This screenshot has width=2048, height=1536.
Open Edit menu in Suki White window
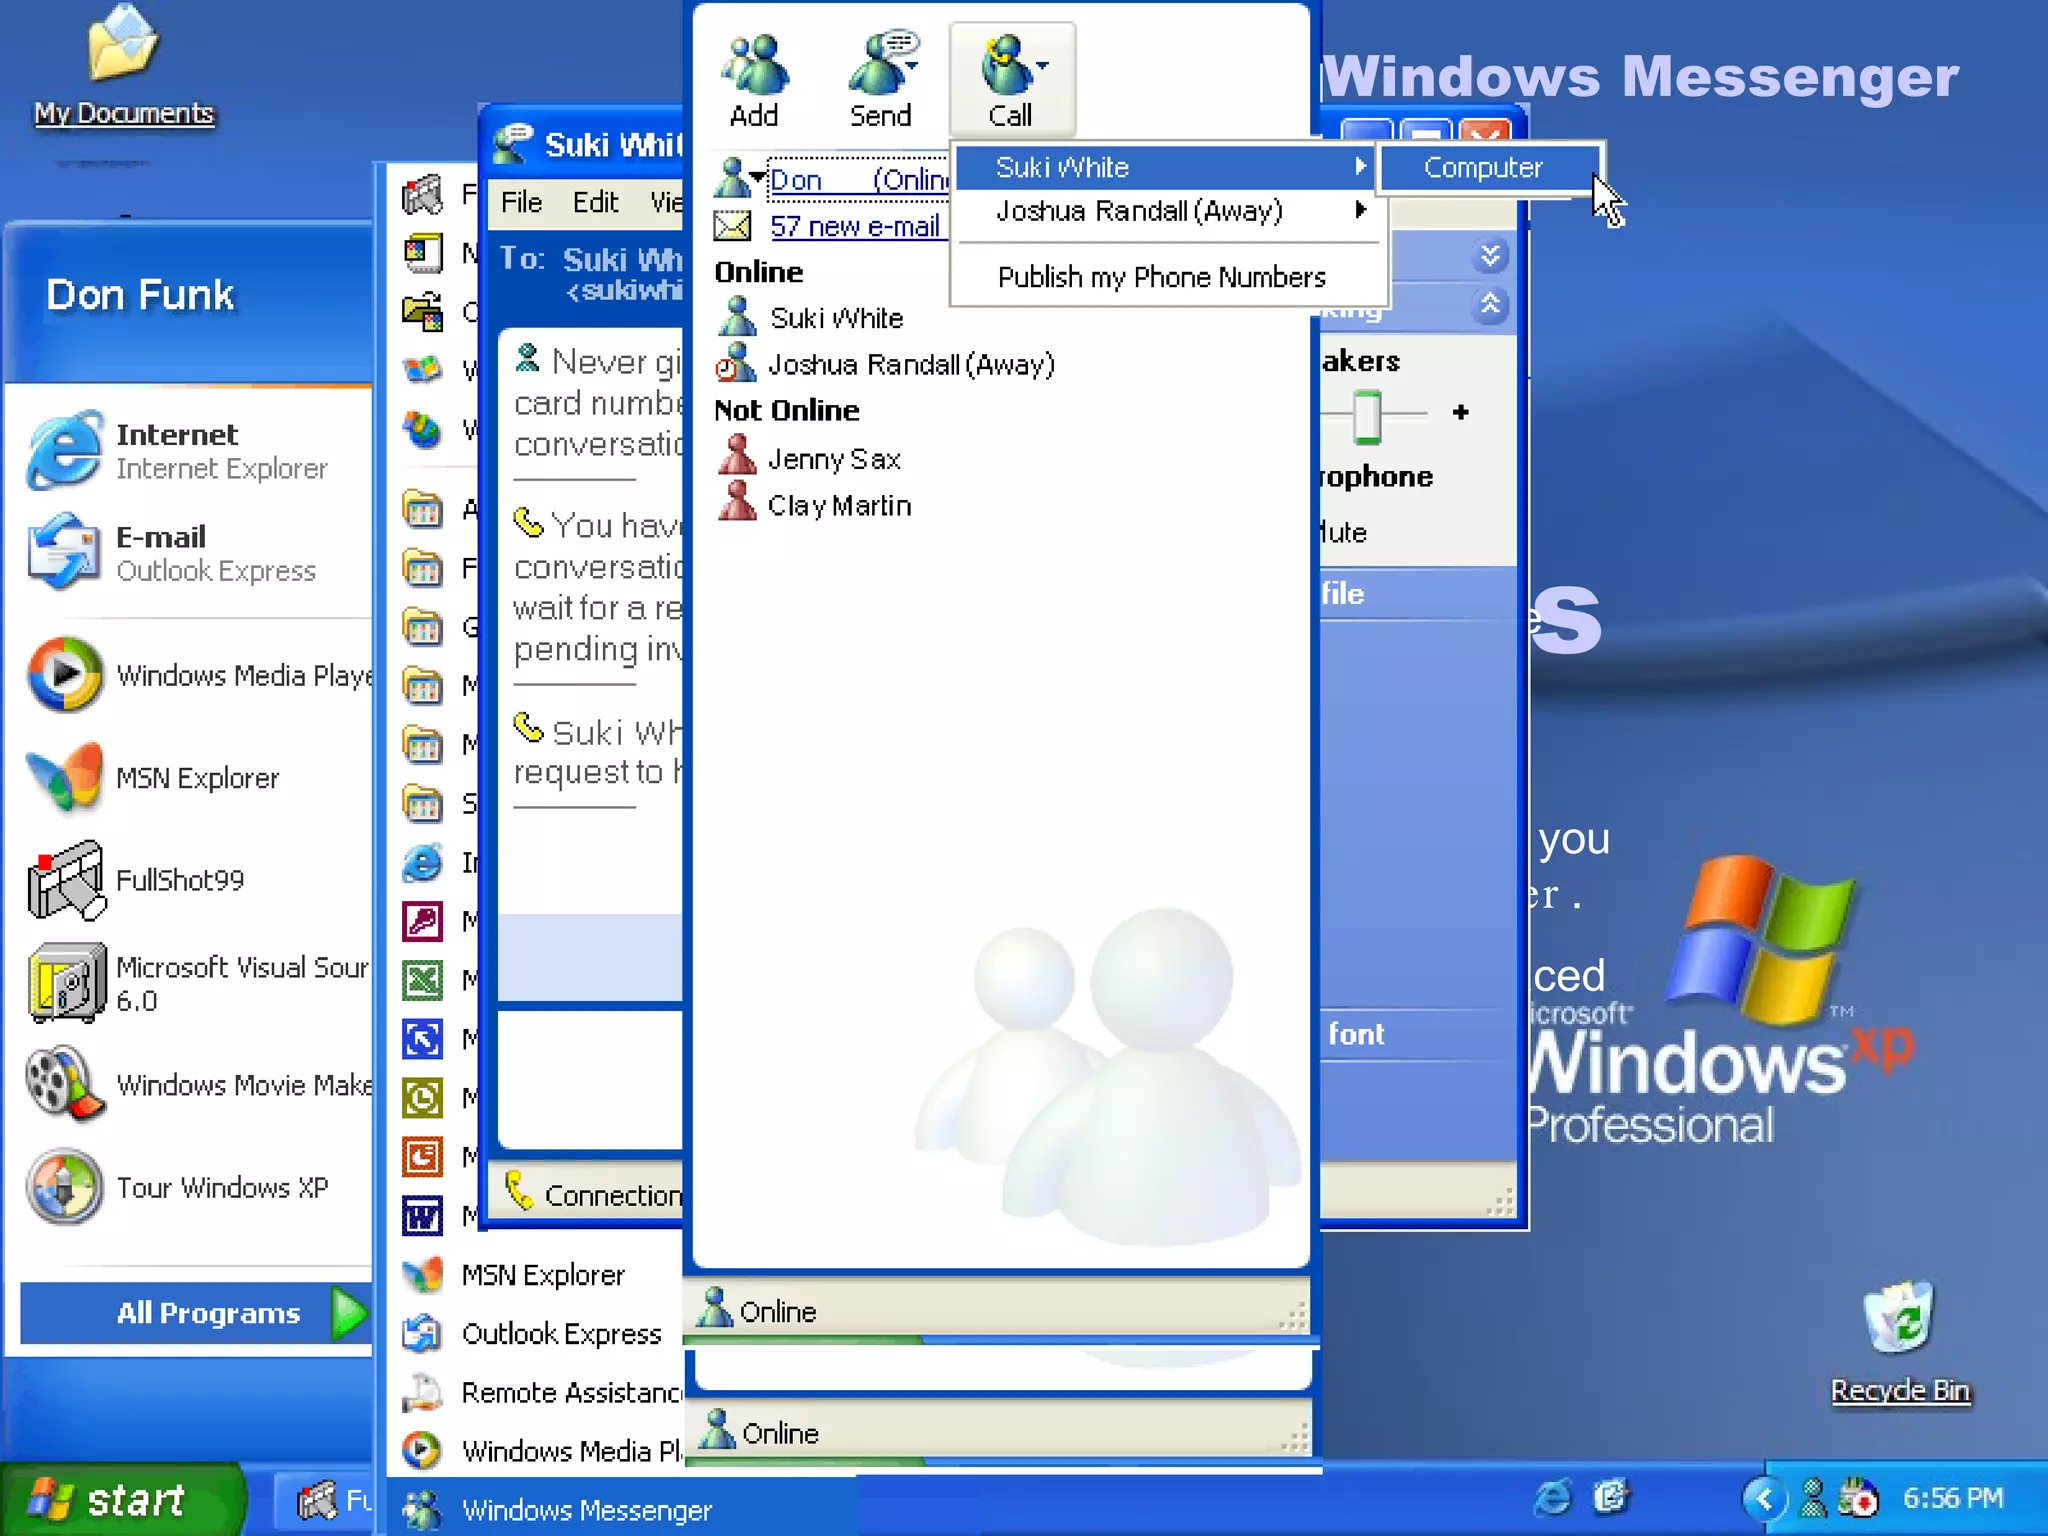[x=595, y=202]
